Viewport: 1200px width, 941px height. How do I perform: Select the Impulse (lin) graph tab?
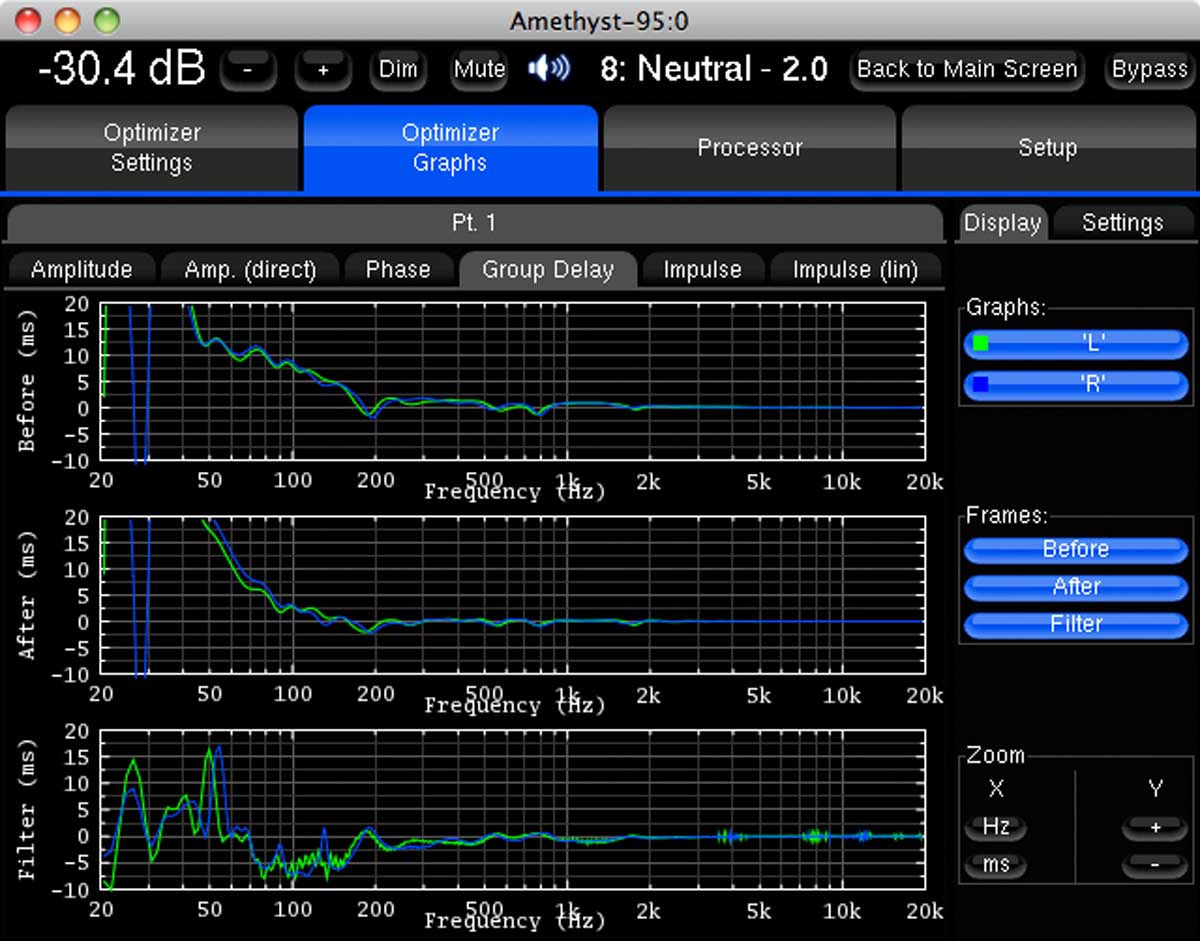pyautogui.click(x=854, y=270)
